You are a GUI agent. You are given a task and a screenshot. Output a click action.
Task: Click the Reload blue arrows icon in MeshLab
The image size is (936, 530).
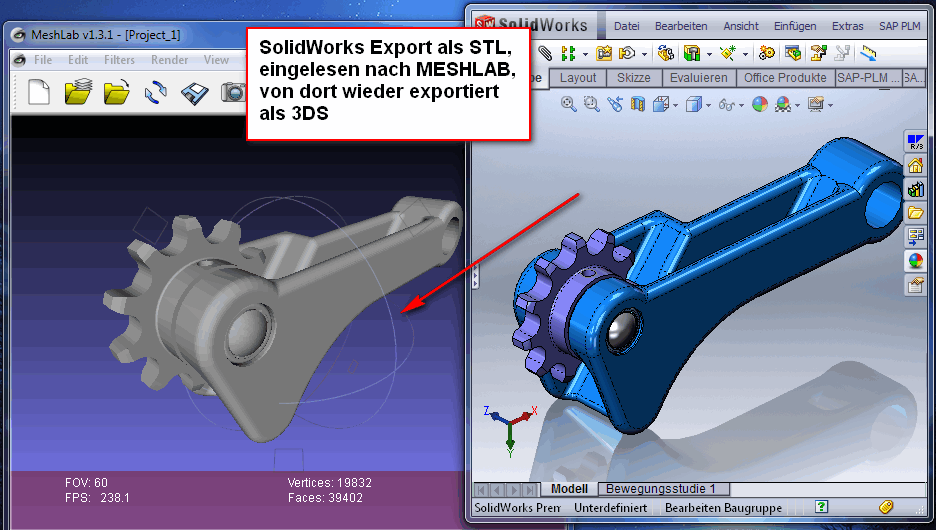click(x=156, y=93)
